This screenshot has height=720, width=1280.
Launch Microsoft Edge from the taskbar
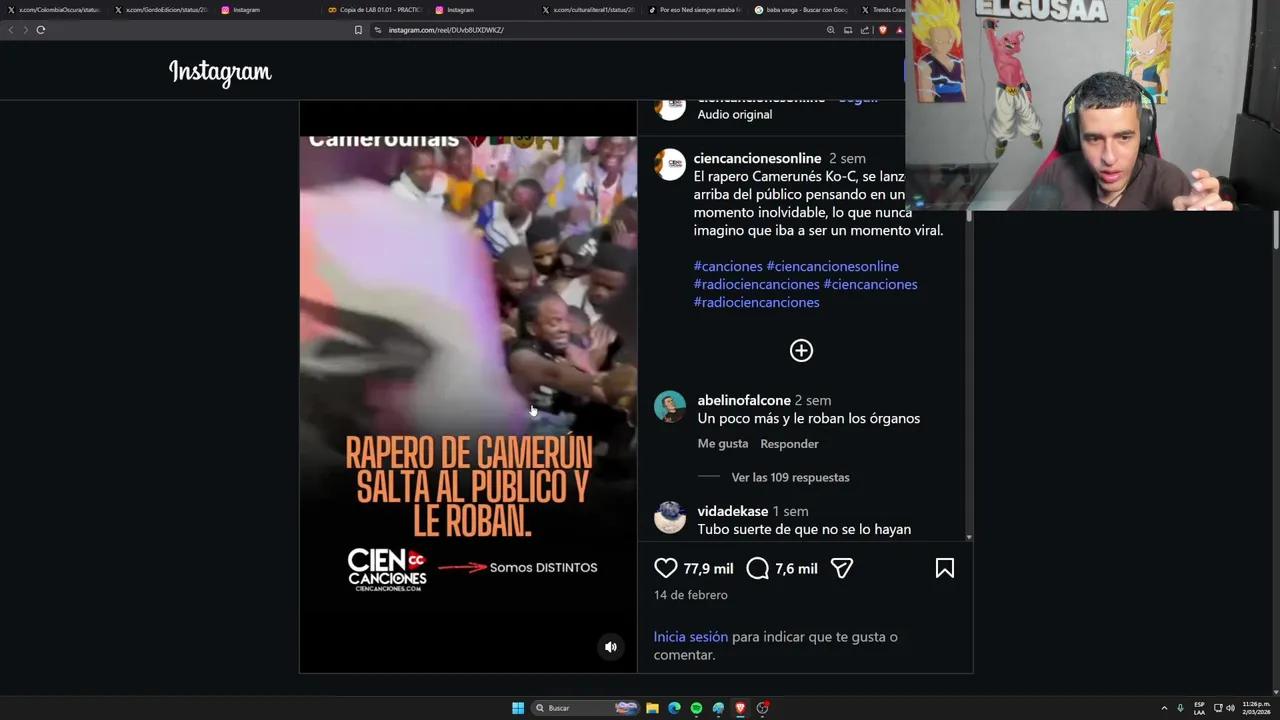coord(674,708)
